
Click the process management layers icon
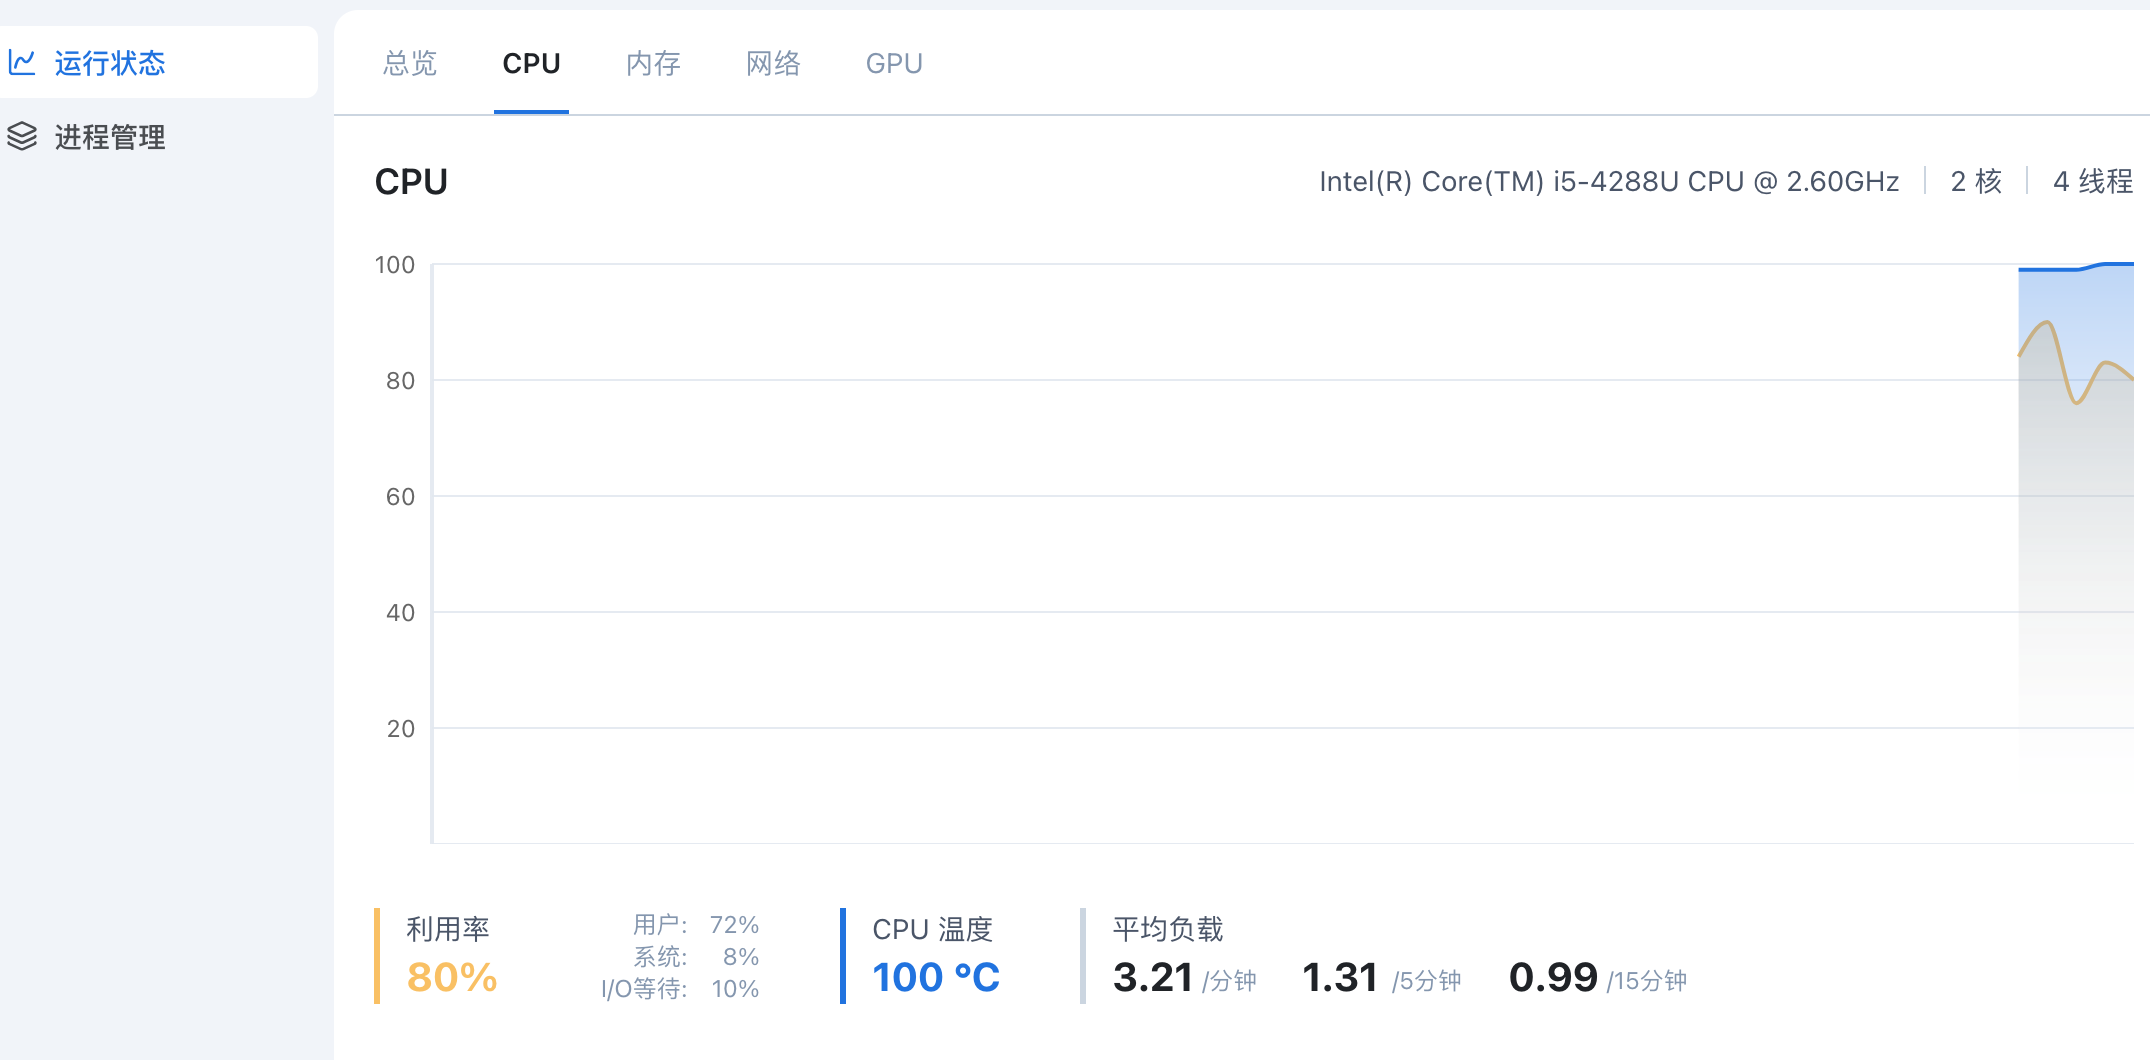pyautogui.click(x=22, y=136)
